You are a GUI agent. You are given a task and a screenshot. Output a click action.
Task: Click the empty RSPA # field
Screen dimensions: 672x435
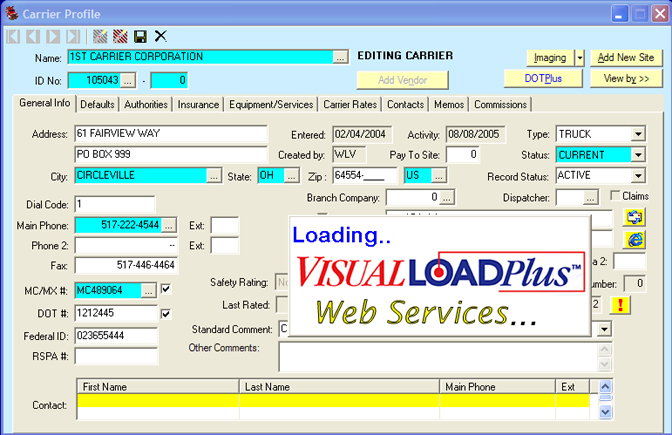click(116, 356)
